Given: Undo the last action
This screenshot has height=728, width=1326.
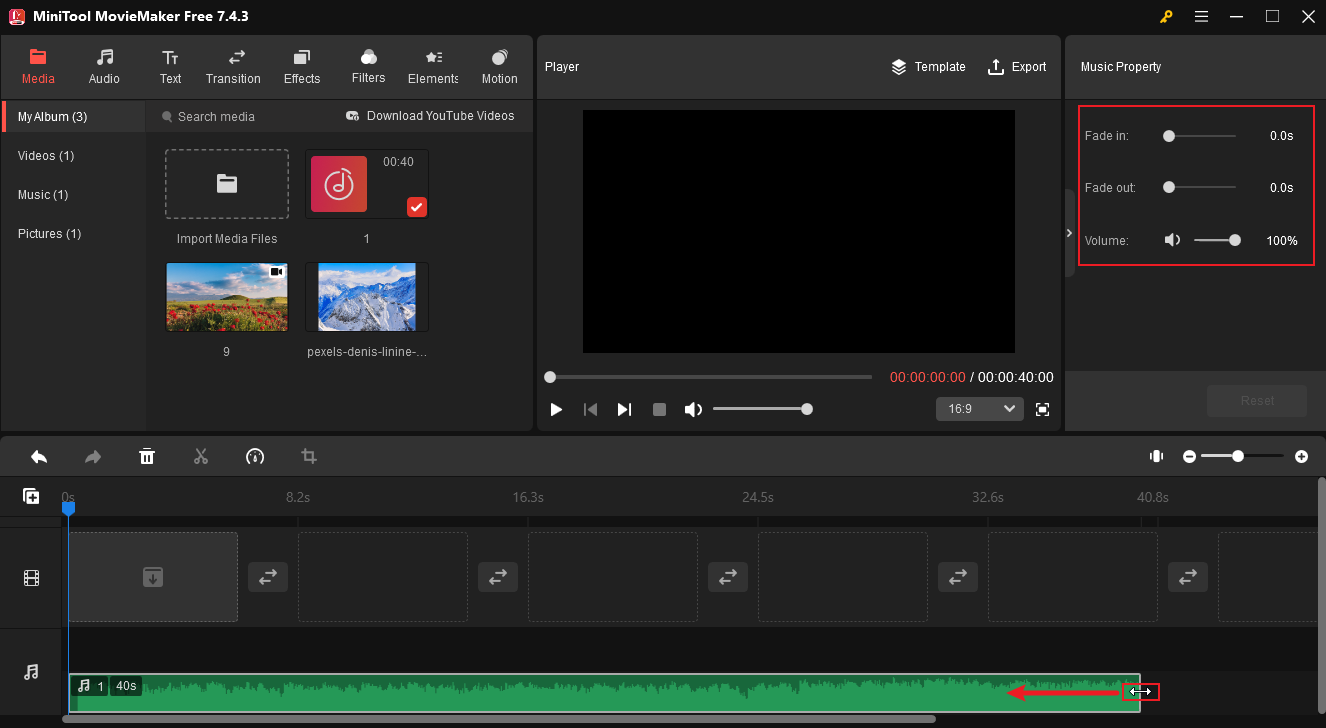Looking at the screenshot, I should pyautogui.click(x=39, y=457).
